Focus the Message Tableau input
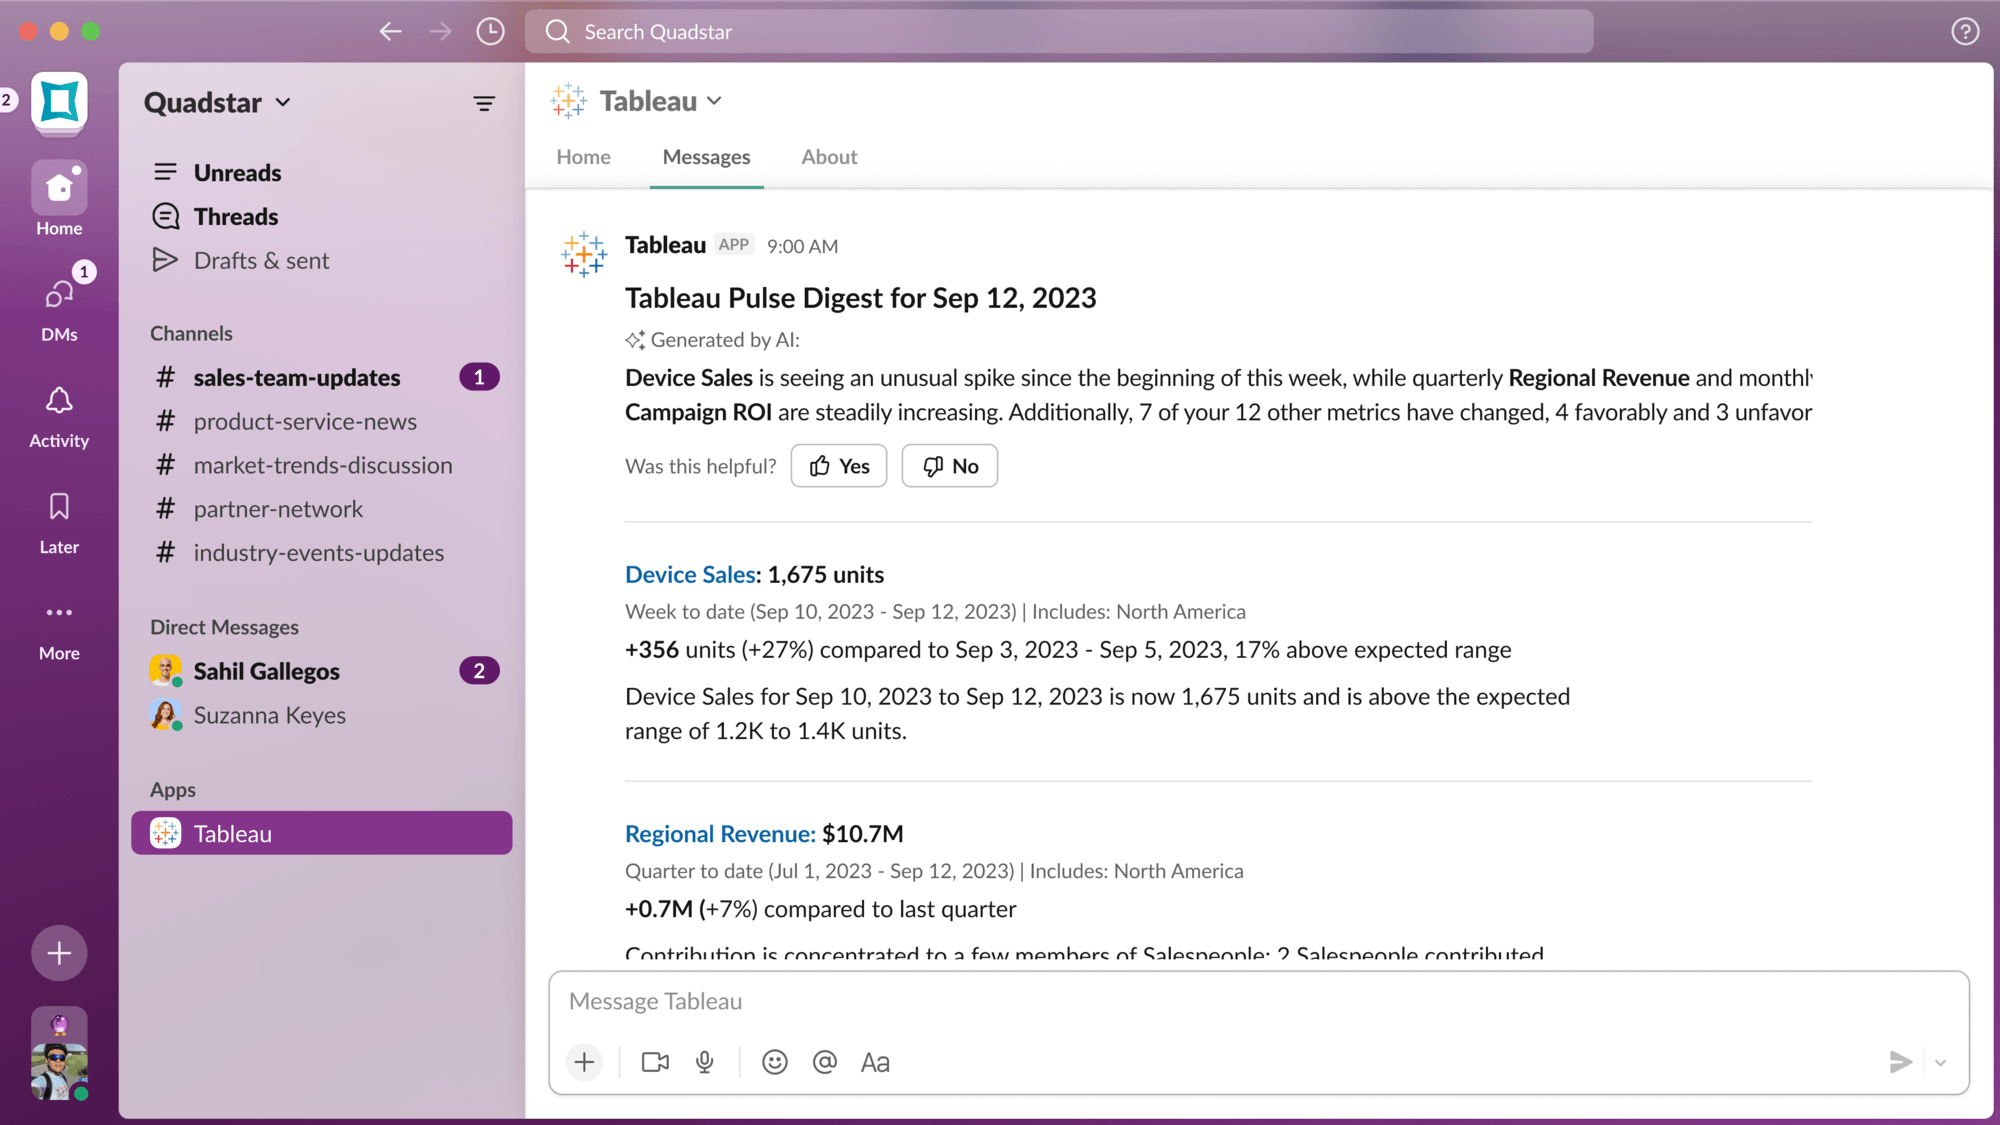The width and height of the screenshot is (2000, 1125). click(1258, 1002)
